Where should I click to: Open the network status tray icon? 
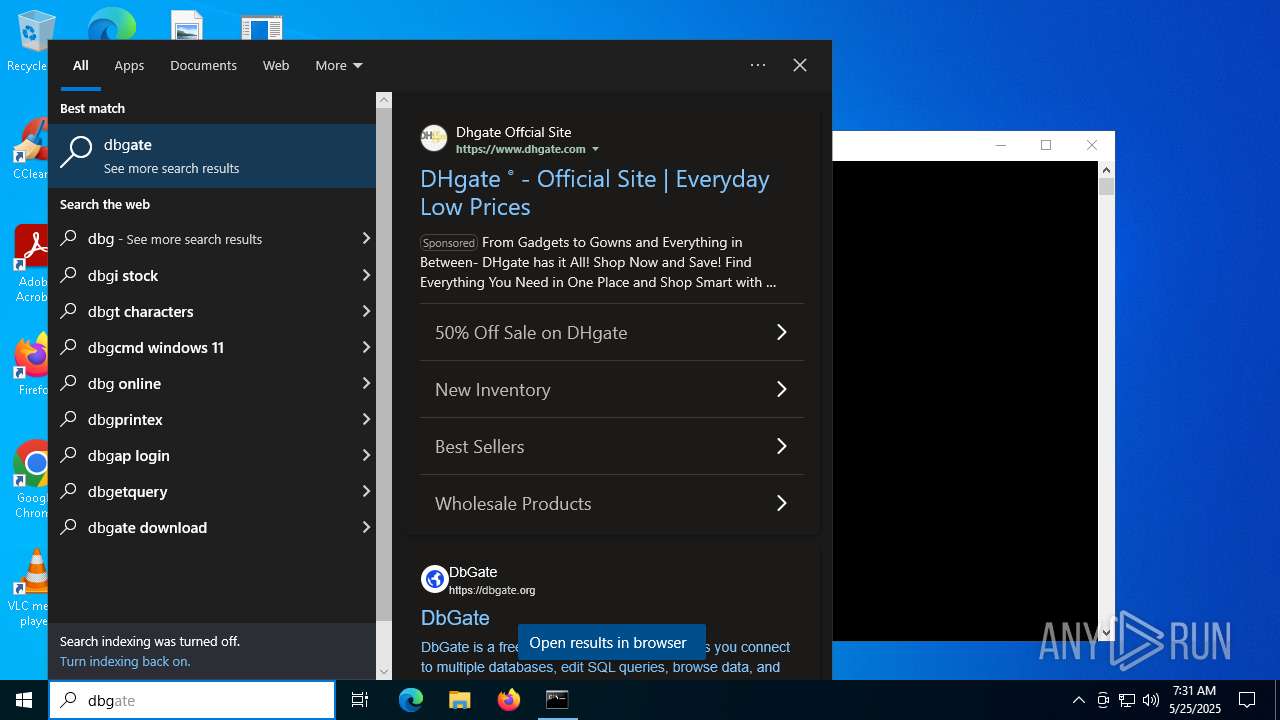click(x=1127, y=700)
